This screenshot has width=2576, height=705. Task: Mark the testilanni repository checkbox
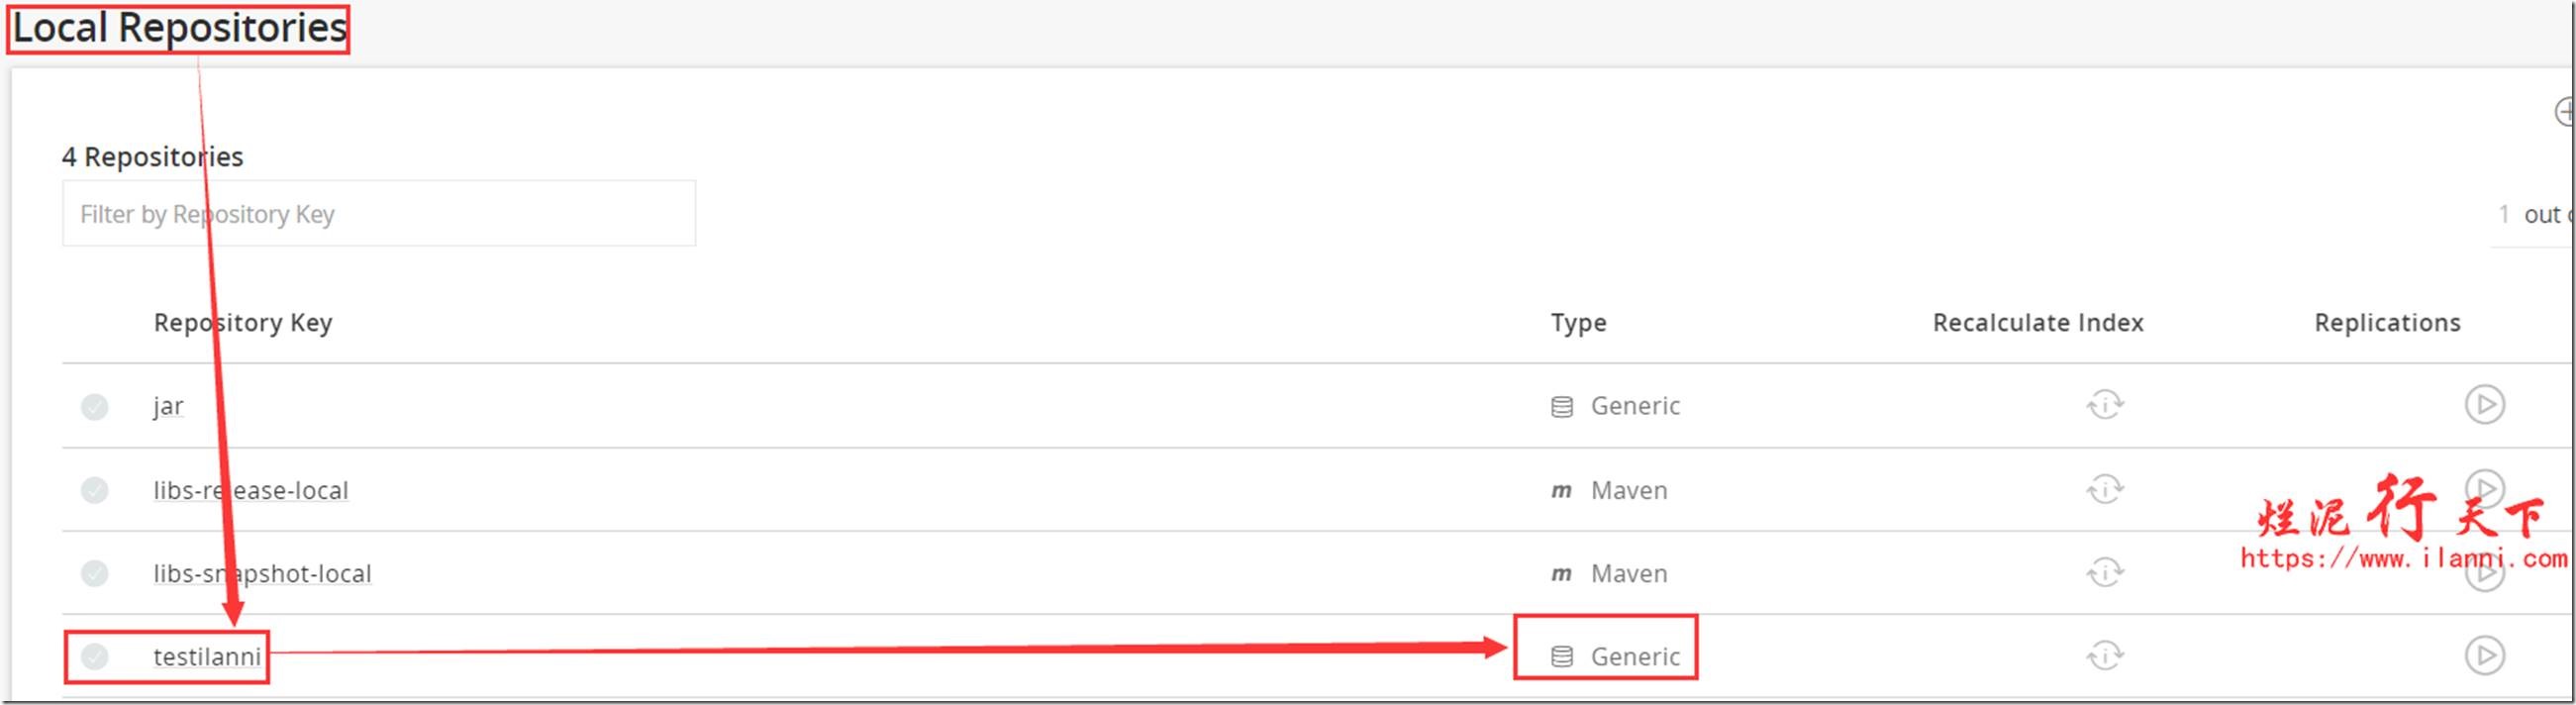[95, 656]
